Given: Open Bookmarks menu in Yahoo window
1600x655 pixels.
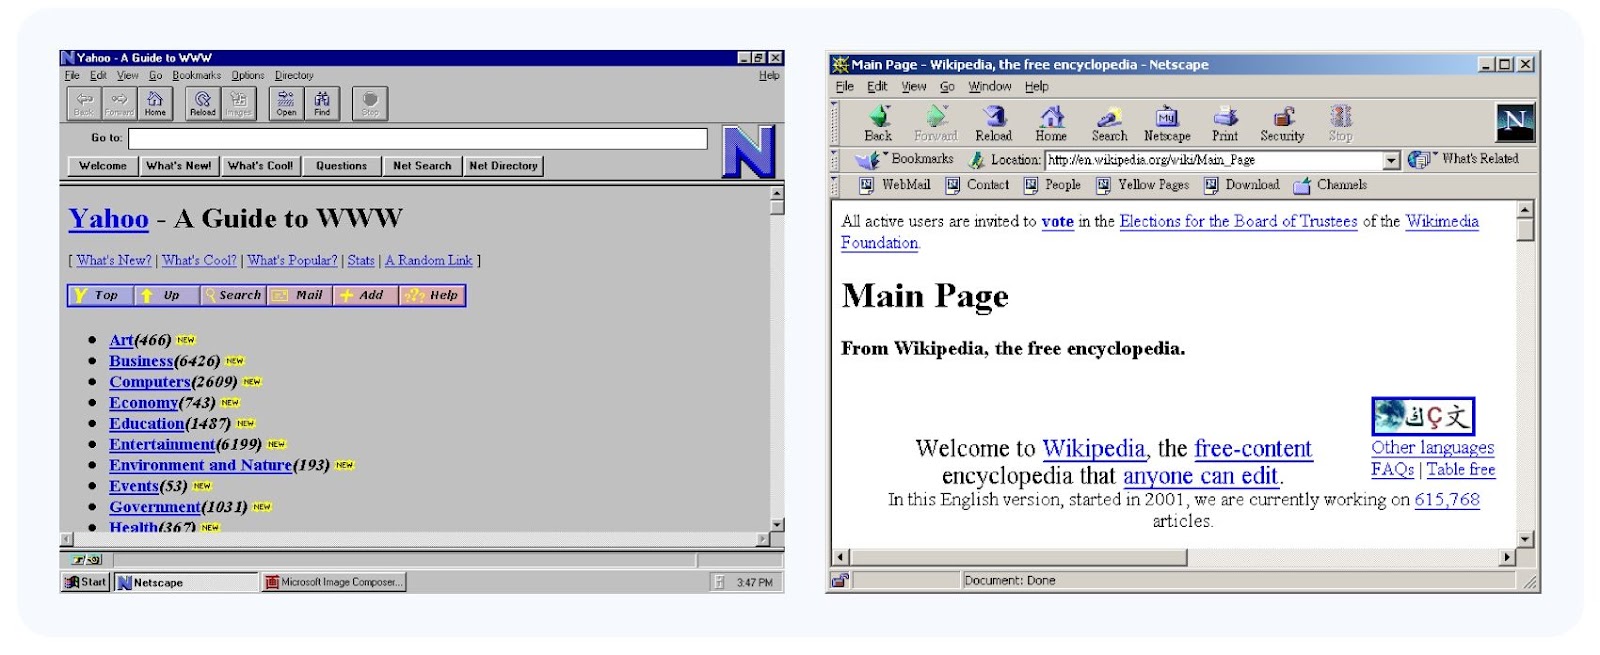Looking at the screenshot, I should tap(196, 75).
